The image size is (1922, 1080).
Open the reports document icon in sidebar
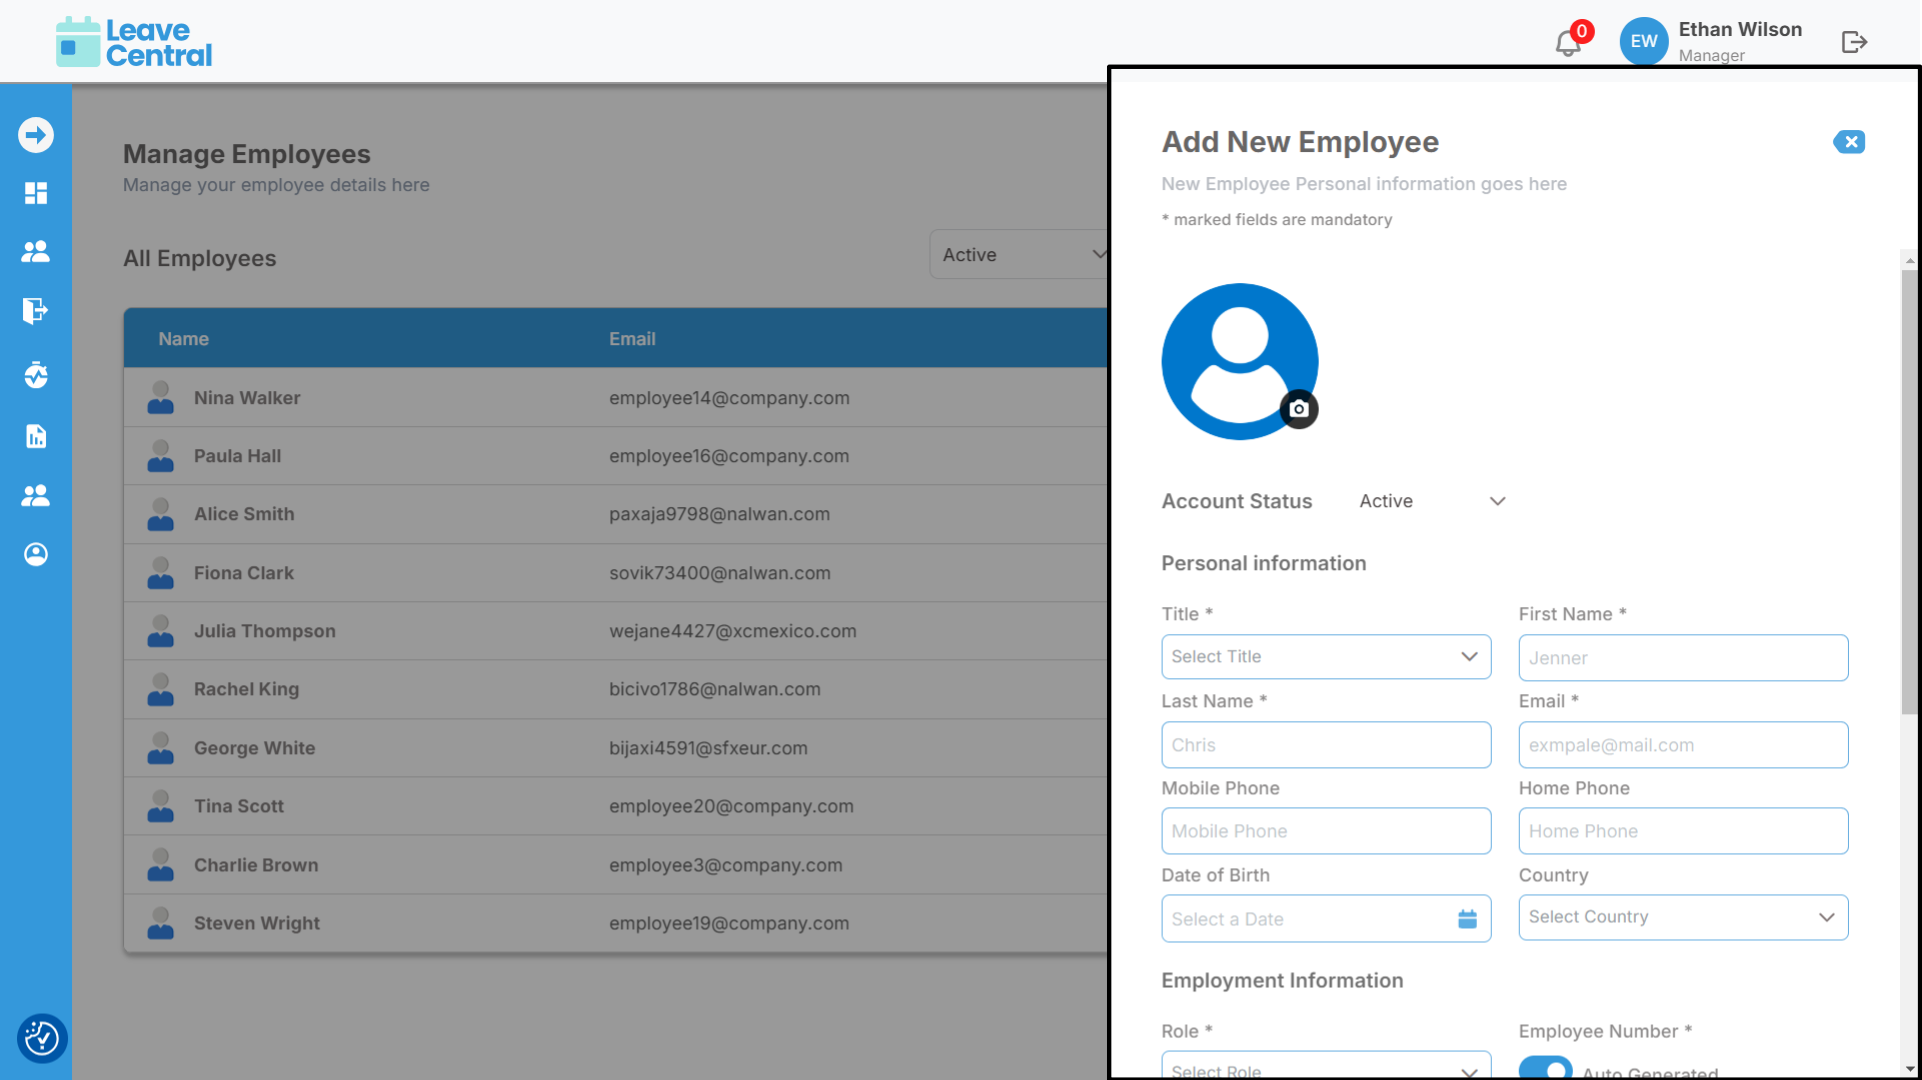[36, 436]
